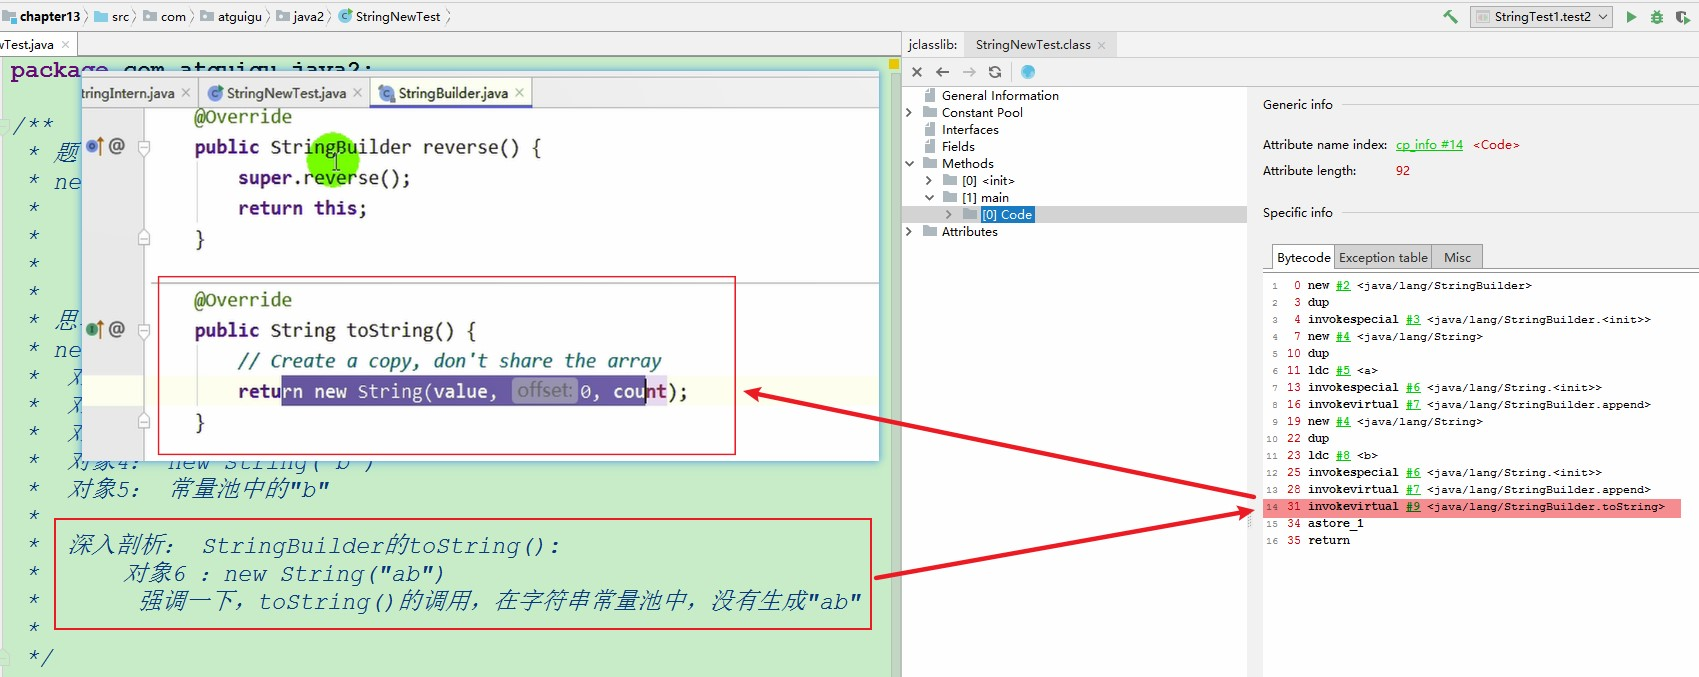Switch to the StringNewTest.java popup tab
Image resolution: width=1699 pixels, height=677 pixels.
(286, 93)
